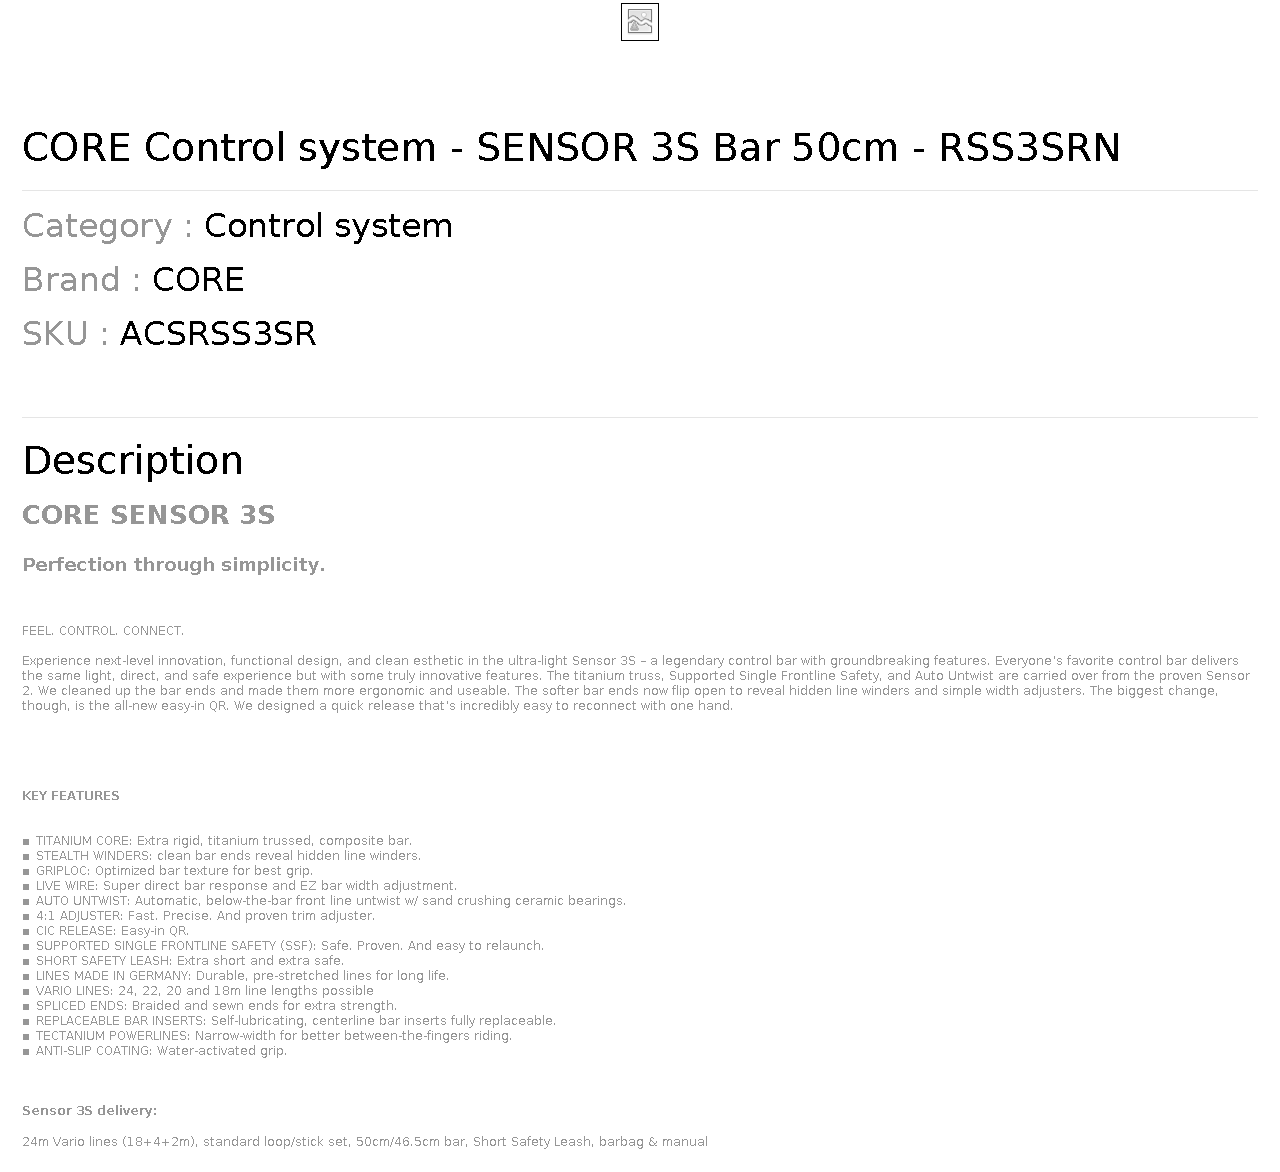The height and width of the screenshot is (1172, 1280).
Task: Click the ACSRSS3SR SKU value
Action: (218, 334)
